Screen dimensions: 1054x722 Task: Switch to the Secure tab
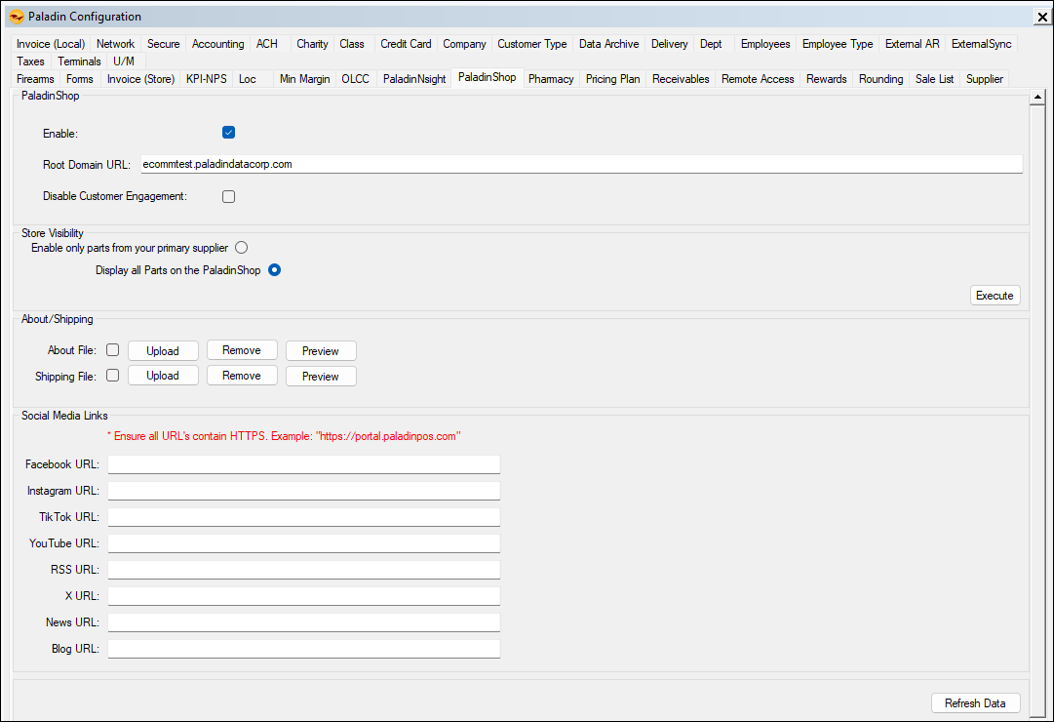(163, 44)
